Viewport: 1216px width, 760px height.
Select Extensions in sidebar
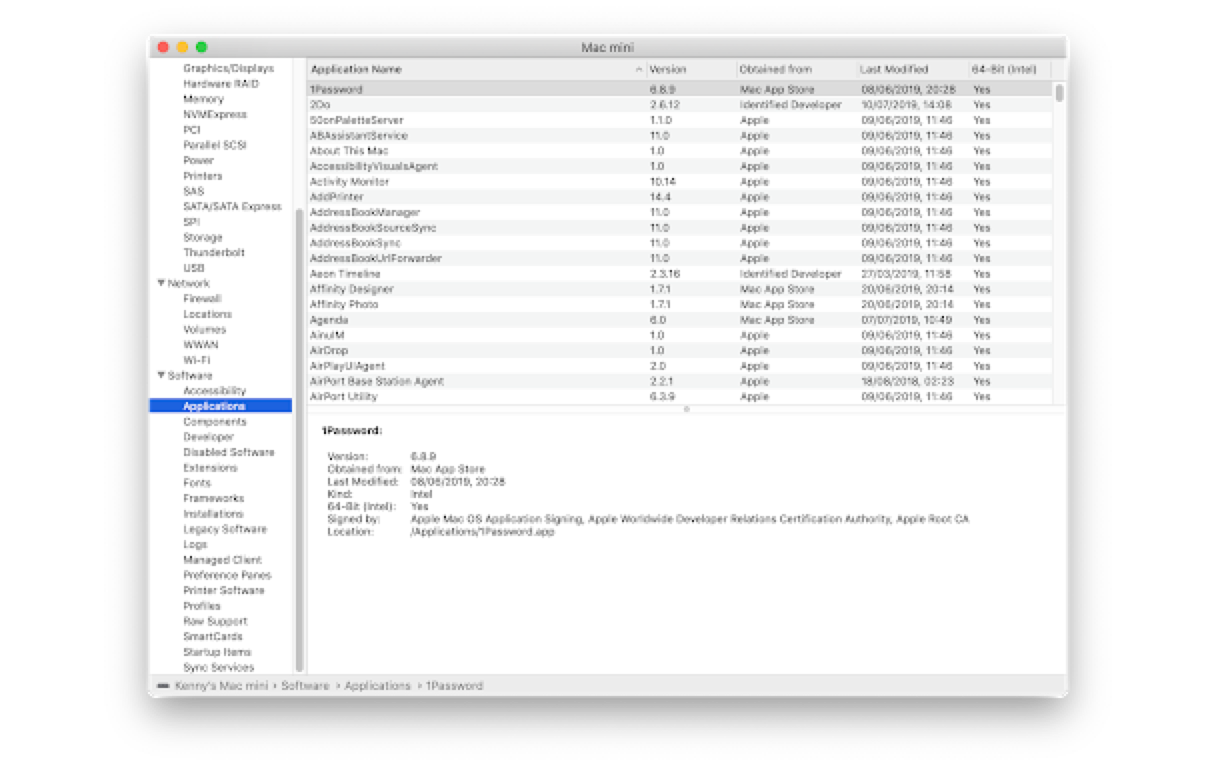(210, 468)
